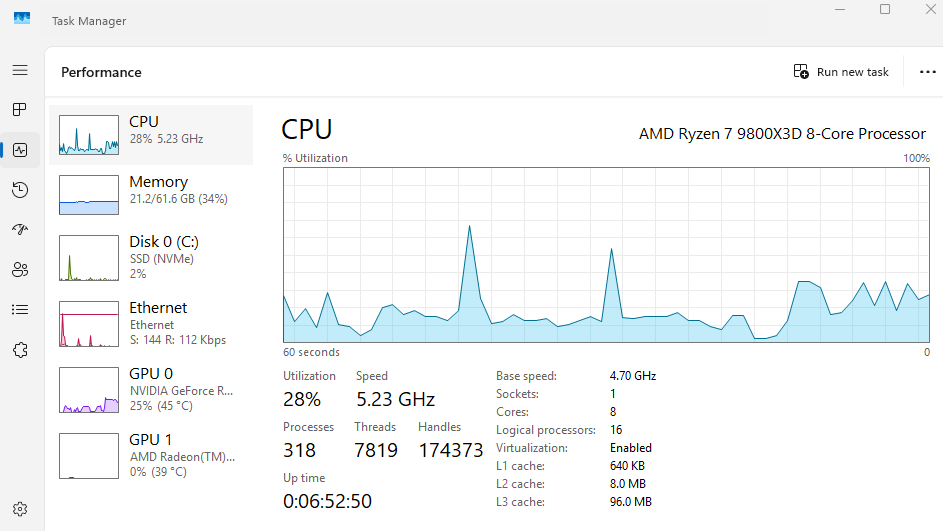Open the Services page icon
Viewport: 943px width, 531px height.
pos(20,350)
